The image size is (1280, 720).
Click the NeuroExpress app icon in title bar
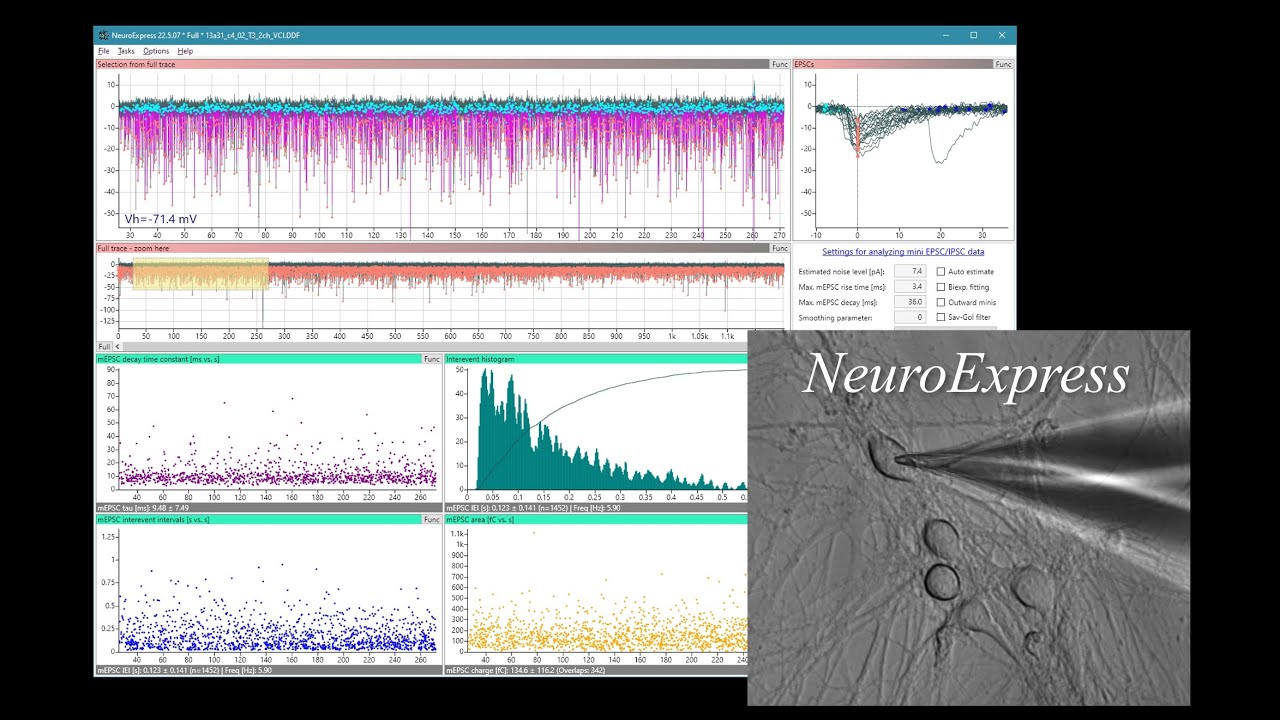pos(103,35)
